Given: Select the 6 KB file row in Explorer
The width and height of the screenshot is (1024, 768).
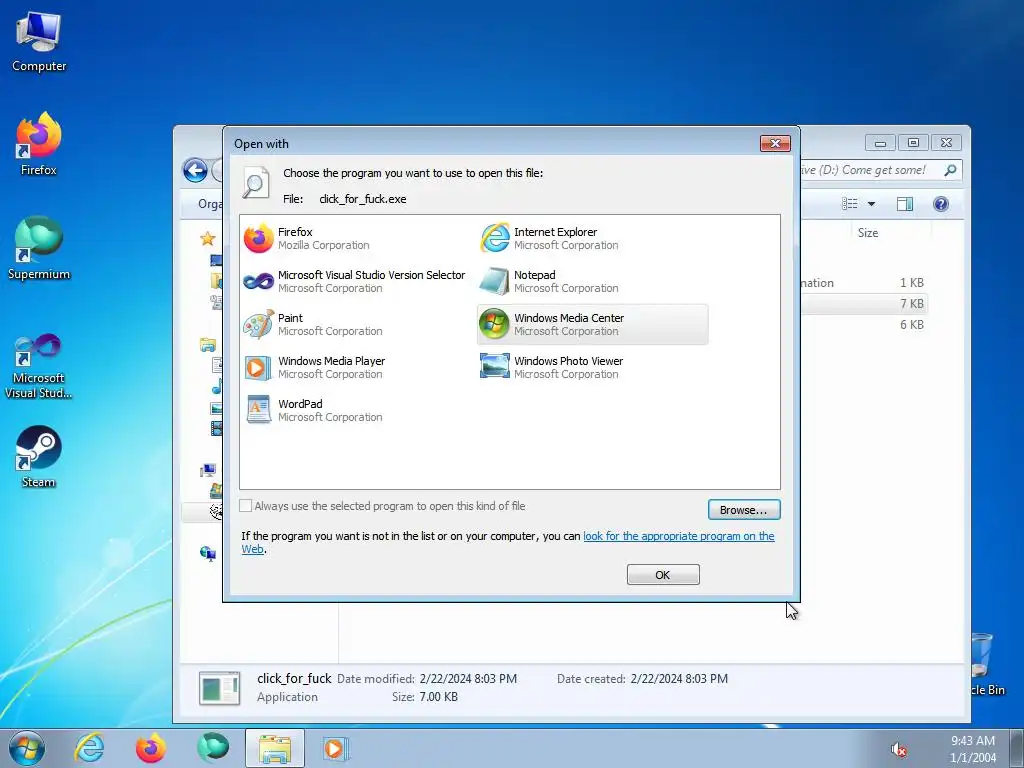Looking at the screenshot, I should tap(863, 325).
